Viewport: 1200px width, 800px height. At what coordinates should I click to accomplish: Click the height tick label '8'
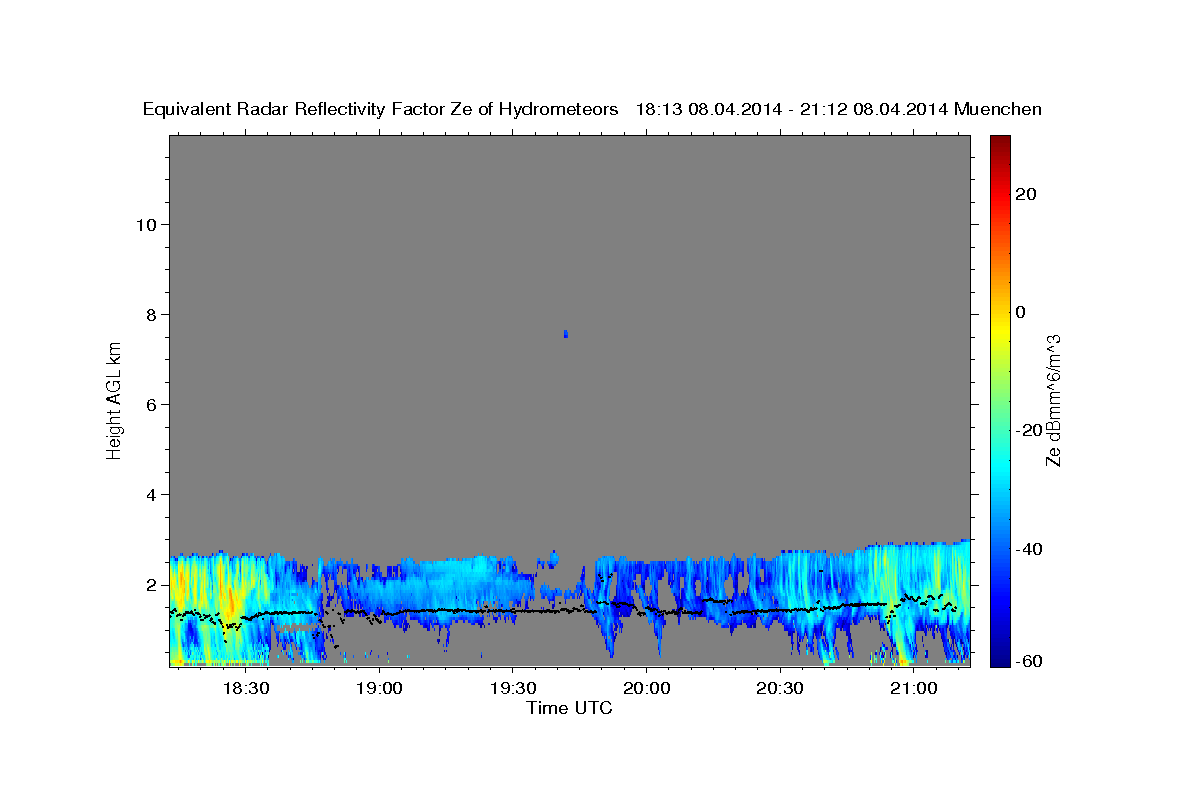click(152, 314)
